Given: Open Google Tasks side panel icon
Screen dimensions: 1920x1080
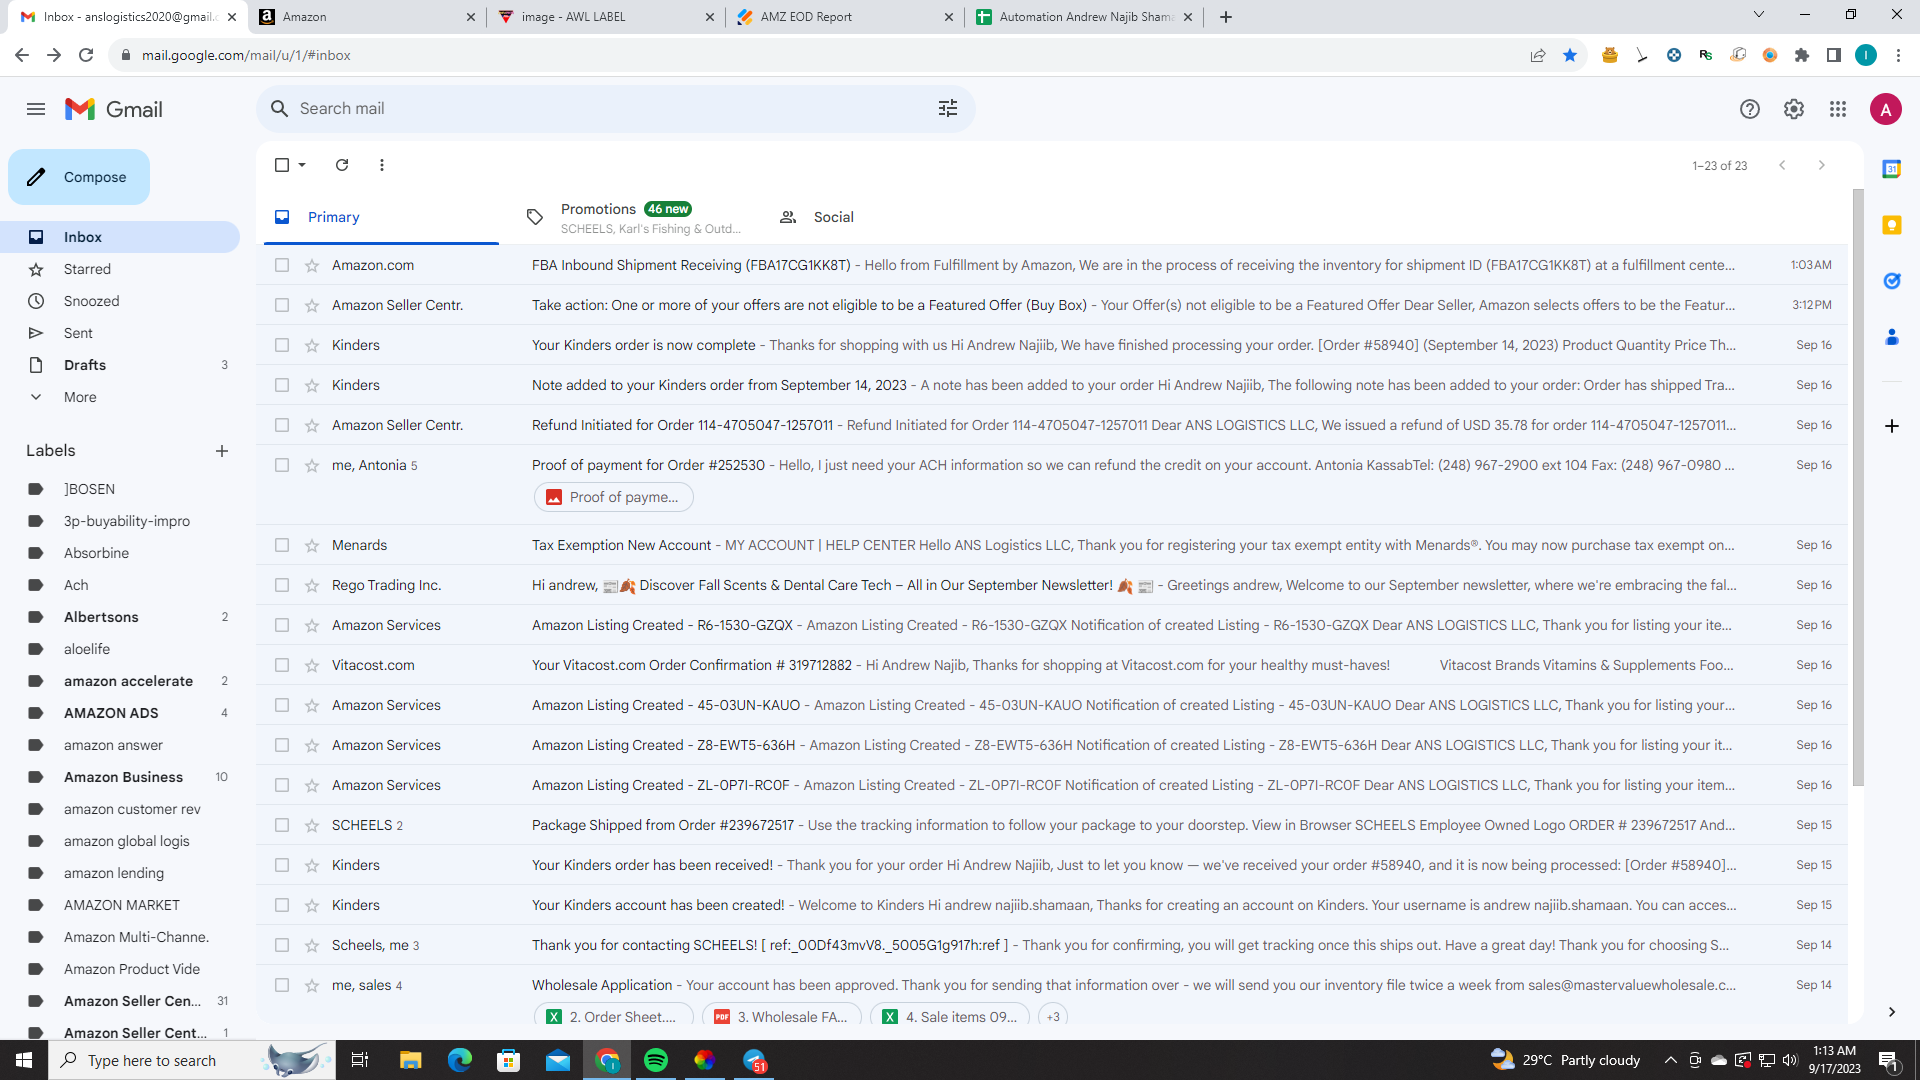Looking at the screenshot, I should click(1892, 281).
